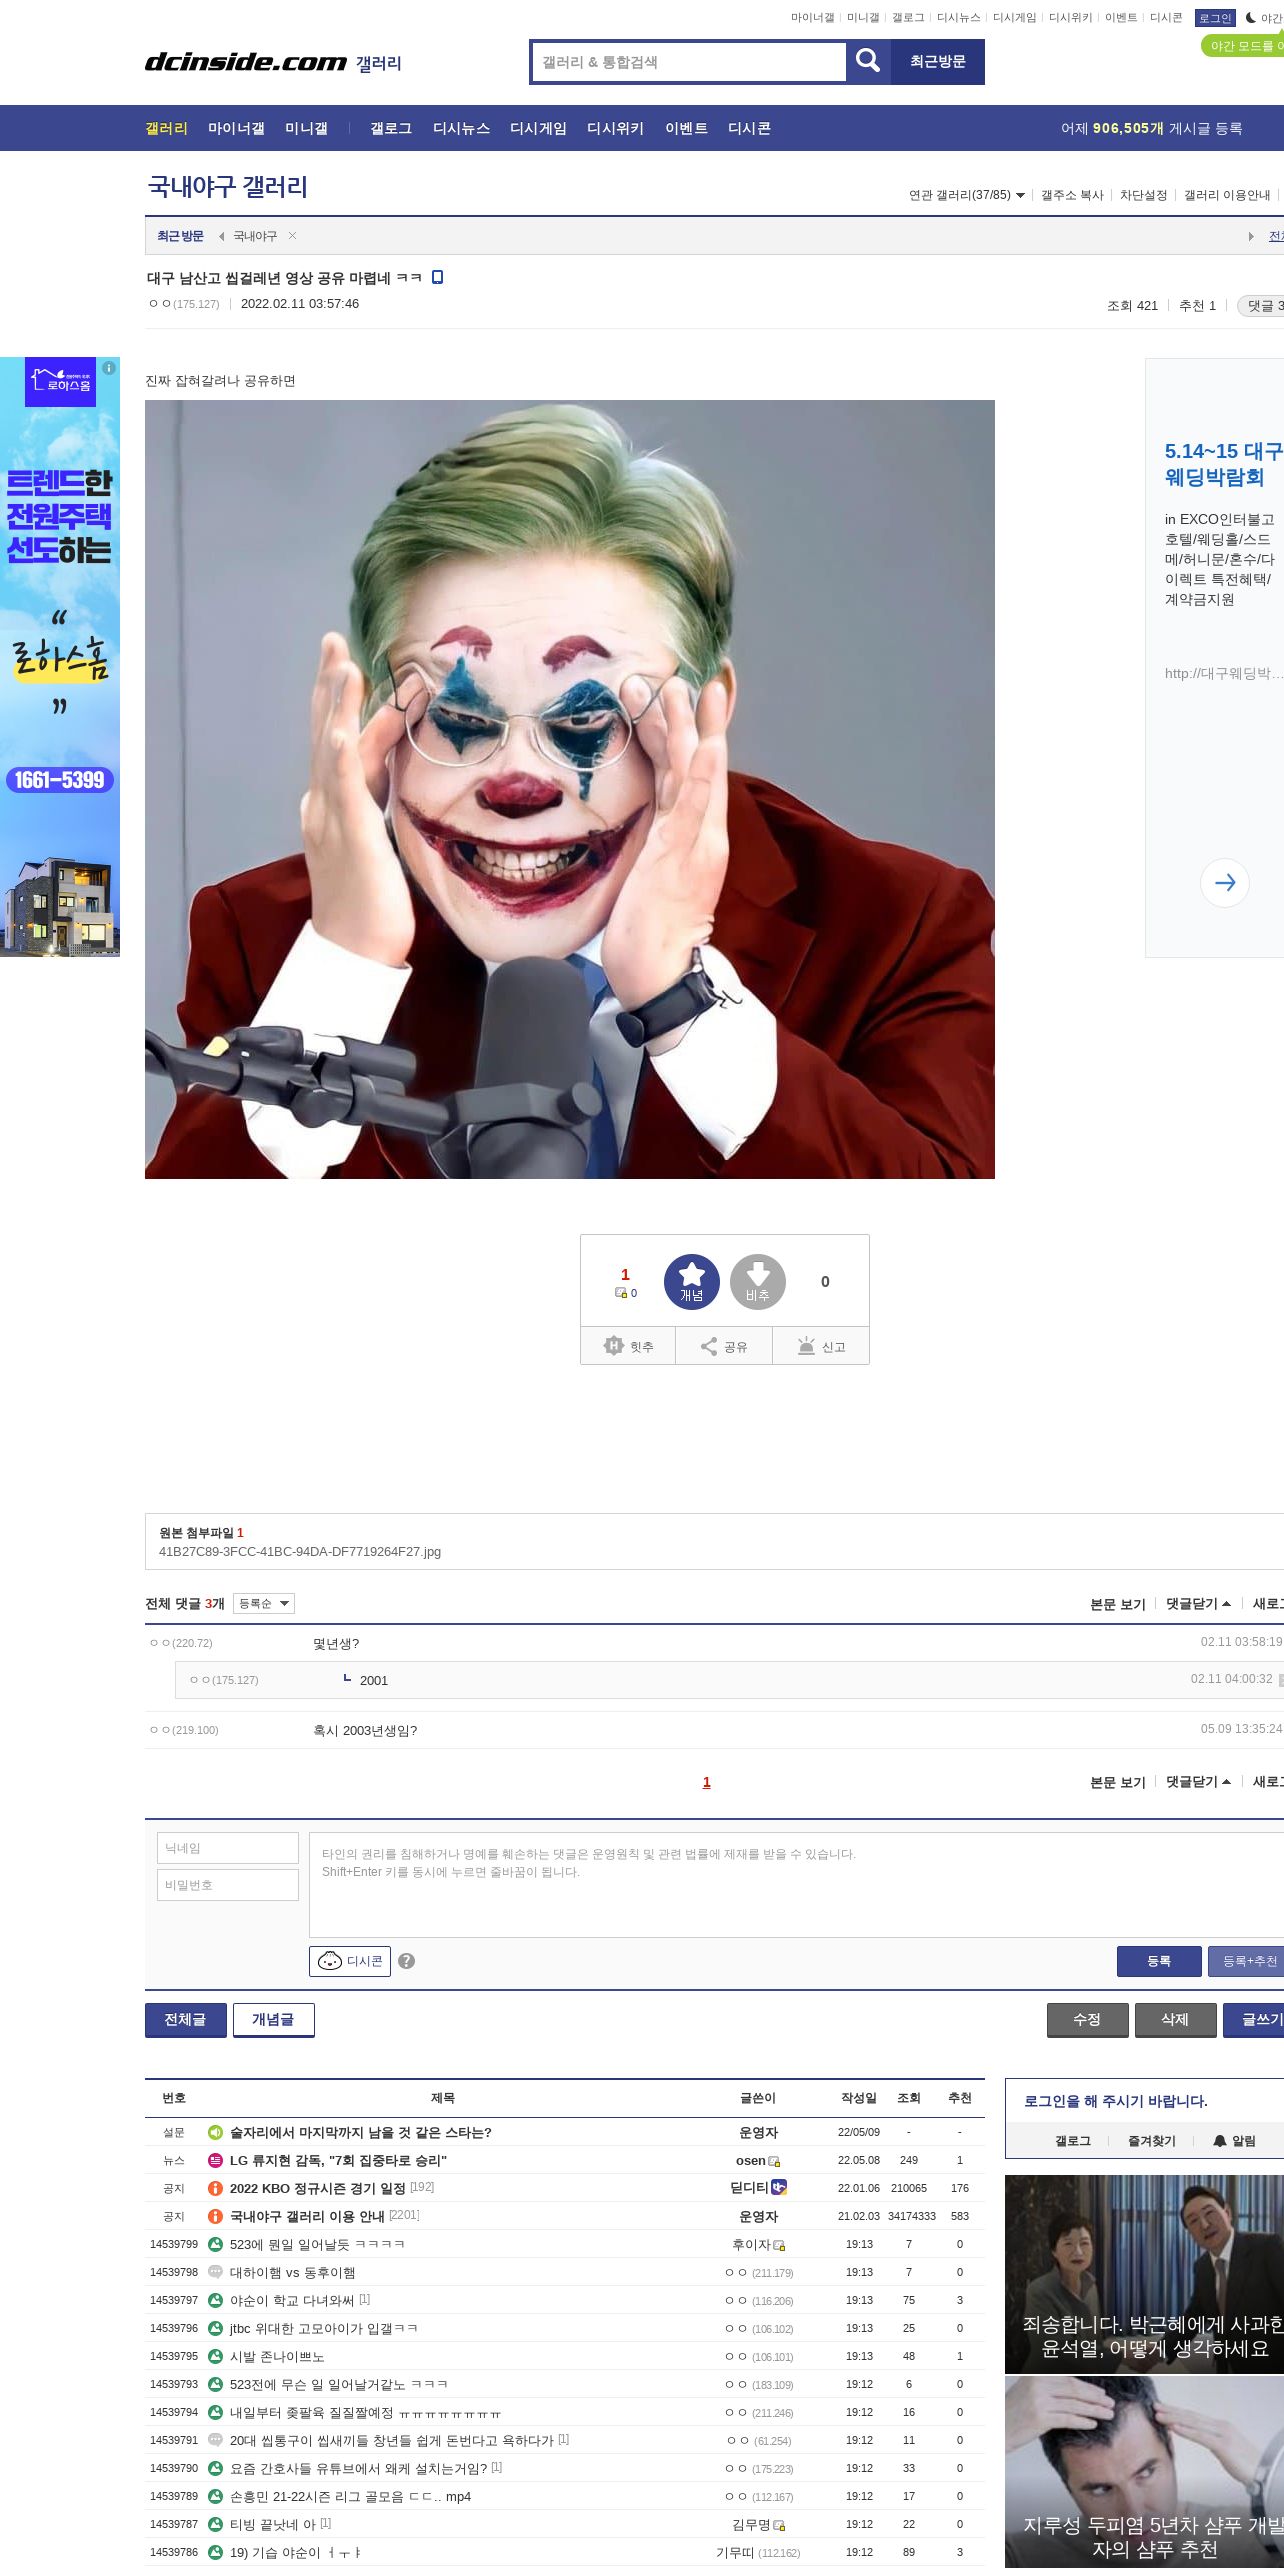Image resolution: width=1284 pixels, height=2568 pixels.
Task: Click the Joker-makeup post image
Action: pos(570,789)
